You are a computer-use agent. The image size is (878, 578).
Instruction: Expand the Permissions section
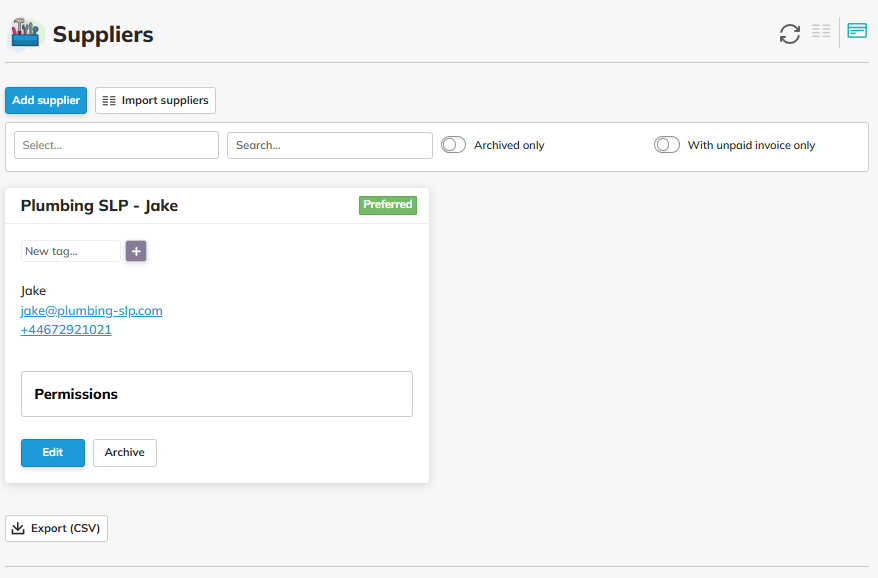[x=216, y=394]
